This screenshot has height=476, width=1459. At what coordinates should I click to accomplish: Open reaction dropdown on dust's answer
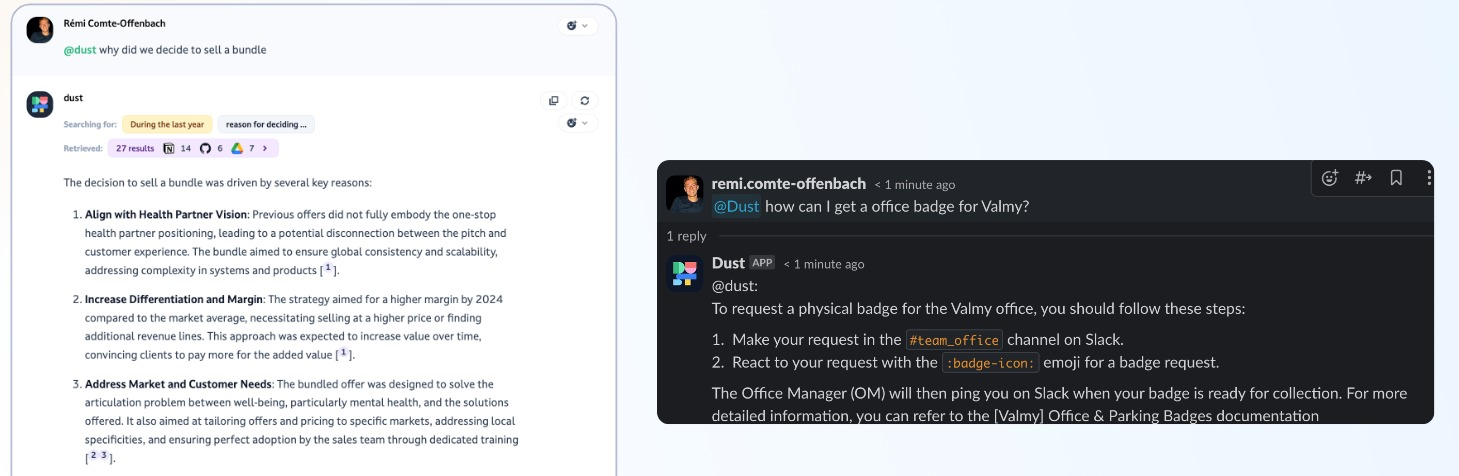(577, 123)
